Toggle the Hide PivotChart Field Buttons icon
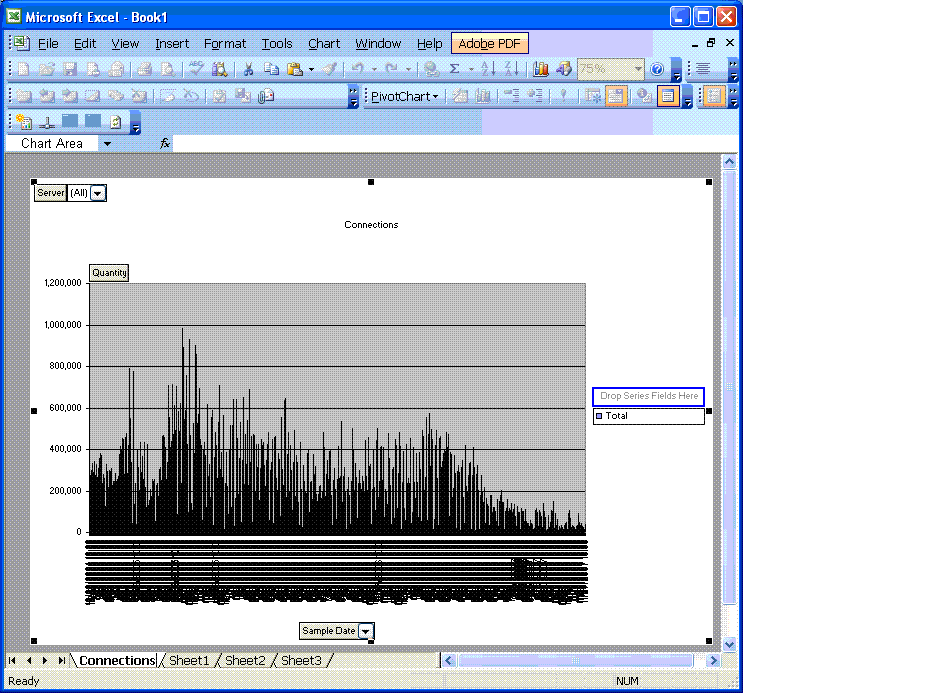This screenshot has height=693, width=940. click(x=615, y=96)
